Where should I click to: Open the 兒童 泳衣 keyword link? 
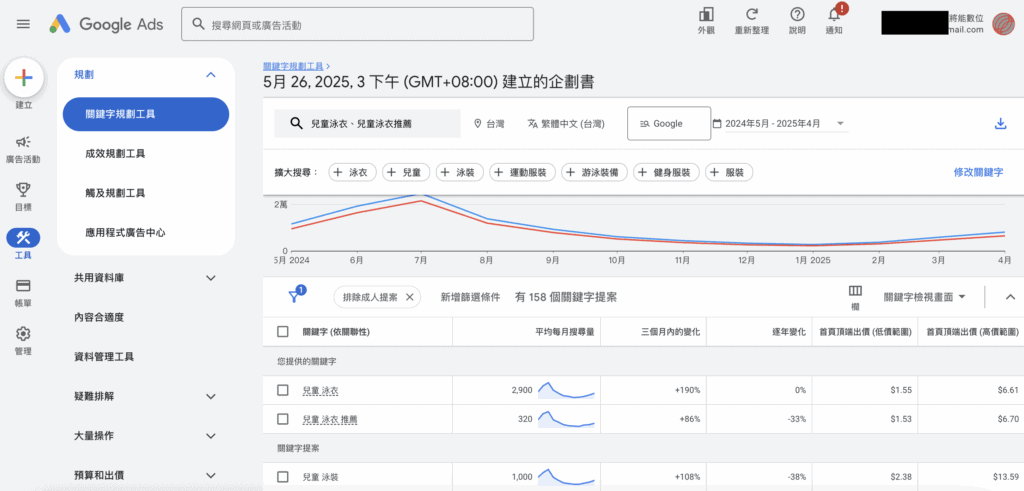tap(321, 390)
